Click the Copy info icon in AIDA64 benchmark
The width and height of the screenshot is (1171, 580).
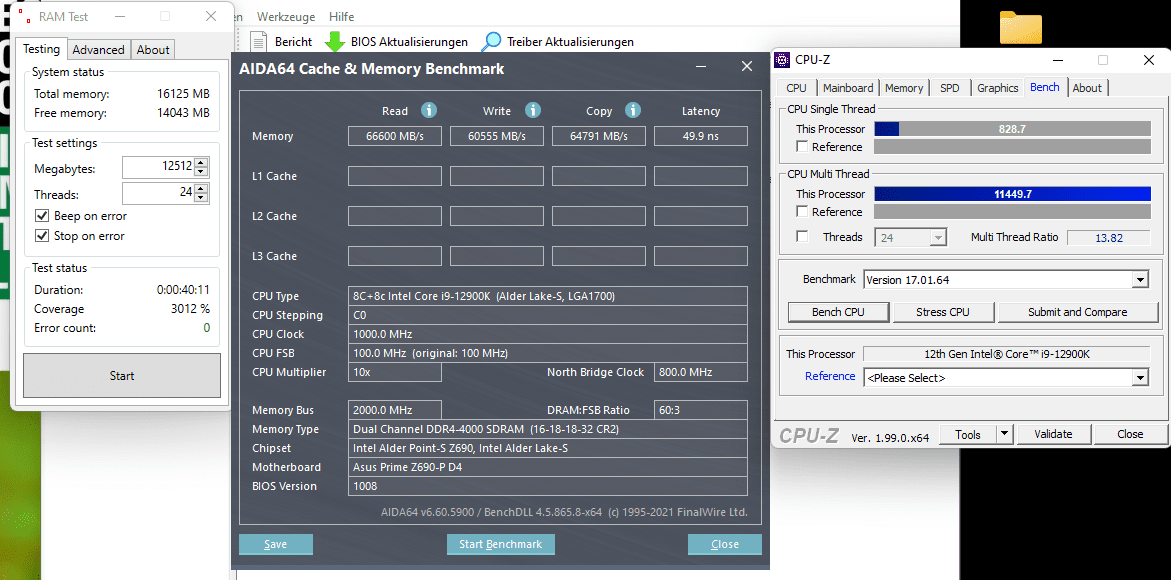click(633, 110)
